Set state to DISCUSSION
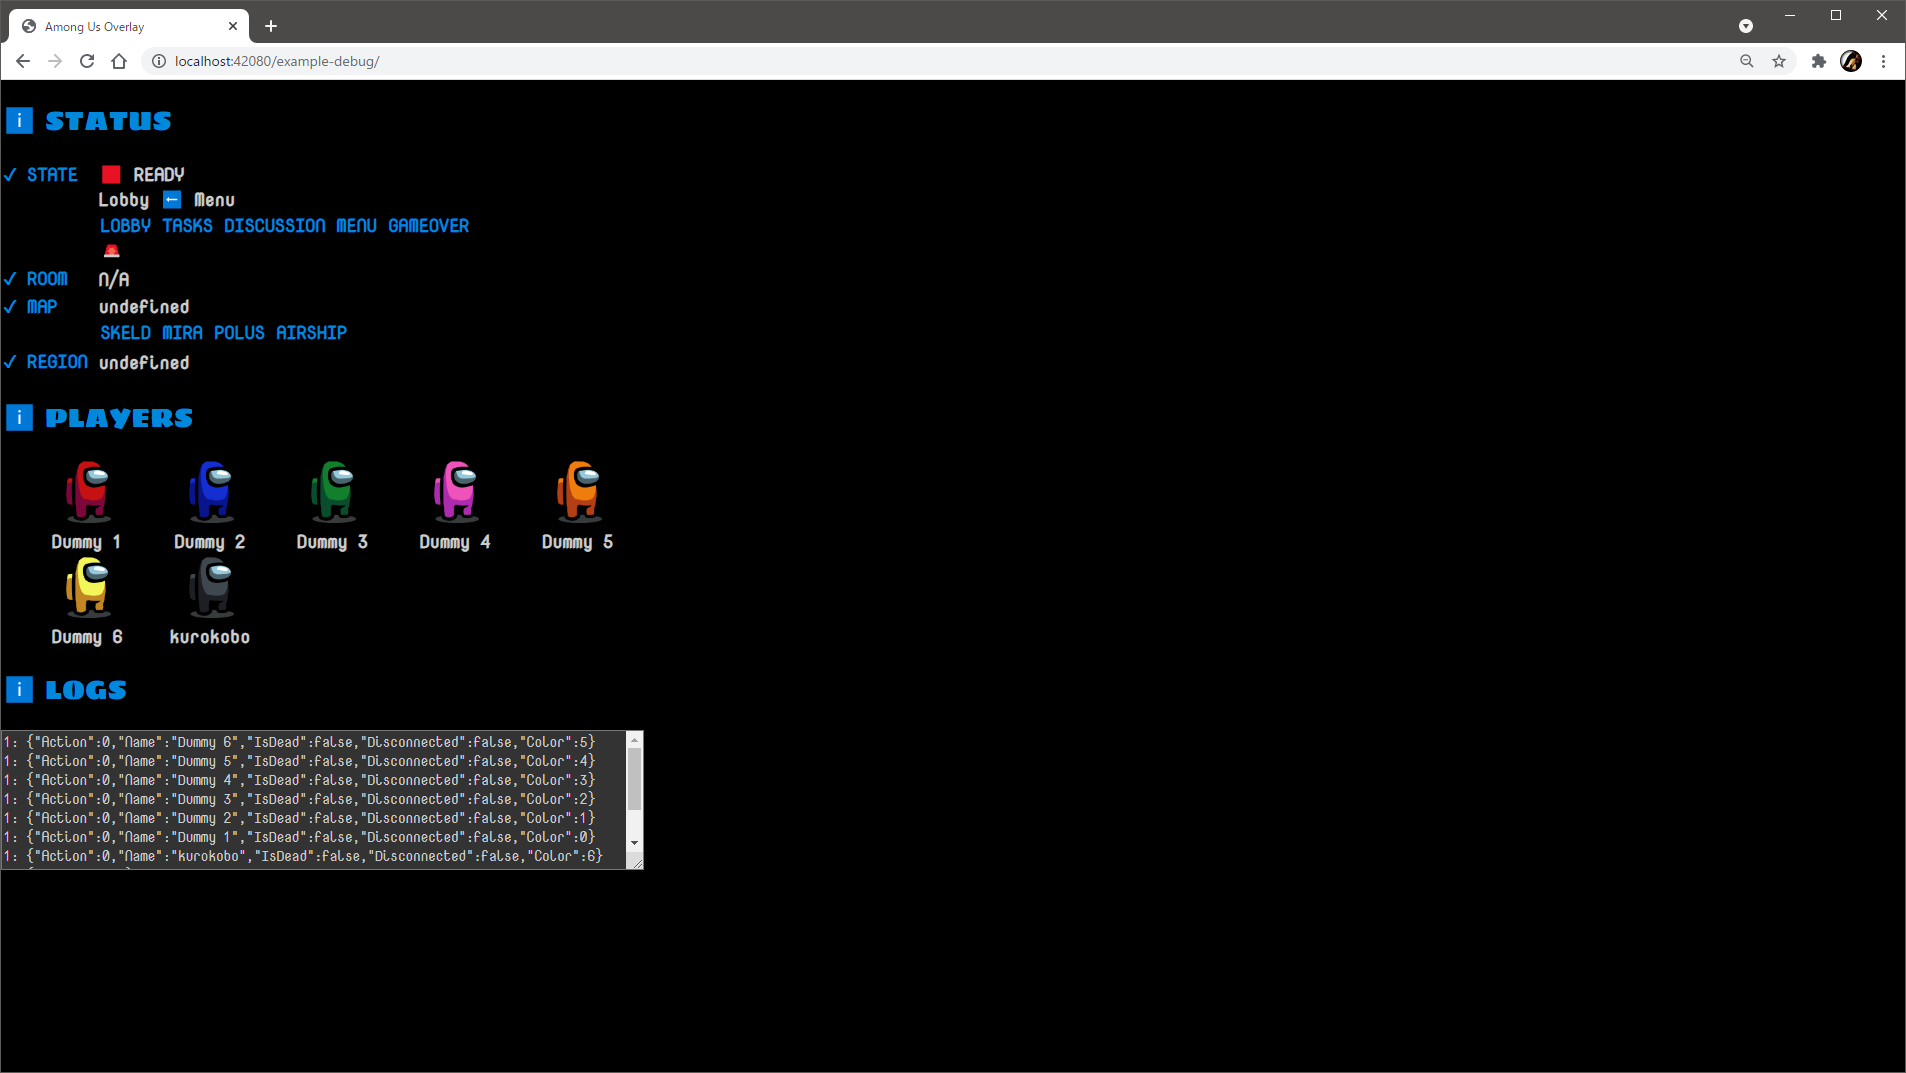This screenshot has width=1906, height=1073. pyautogui.click(x=274, y=226)
